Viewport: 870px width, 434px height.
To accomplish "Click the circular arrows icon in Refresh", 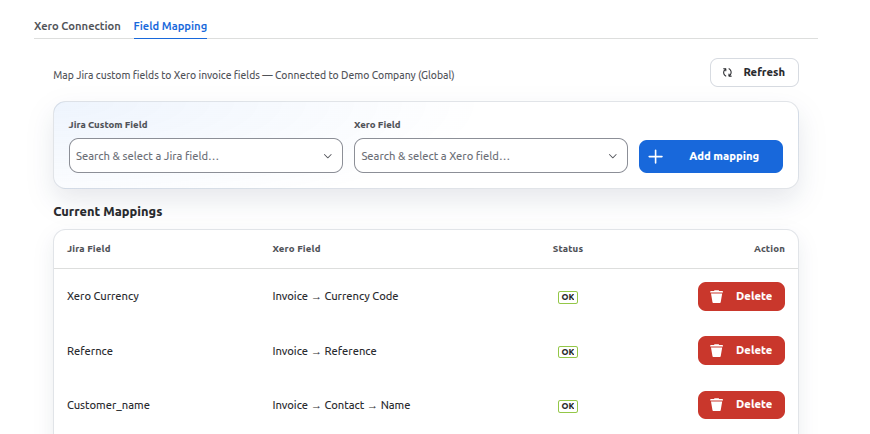I will [727, 73].
